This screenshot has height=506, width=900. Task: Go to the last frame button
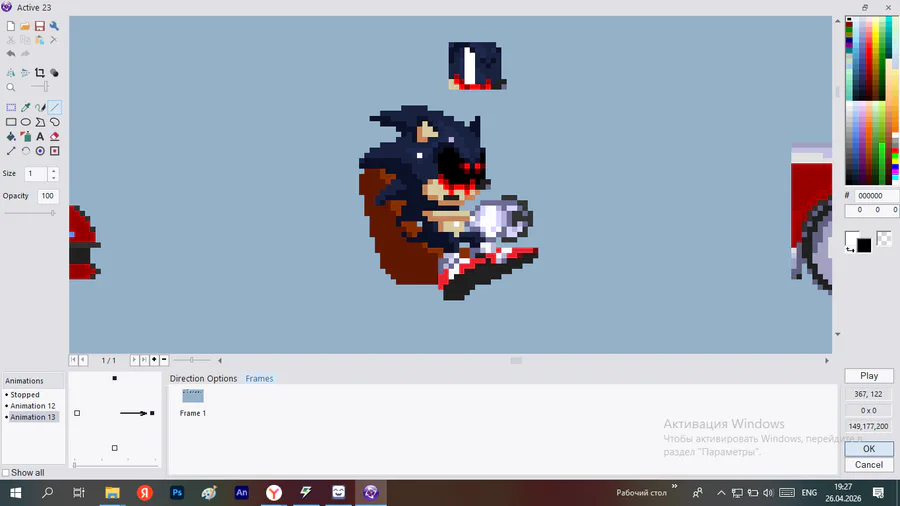coord(144,360)
